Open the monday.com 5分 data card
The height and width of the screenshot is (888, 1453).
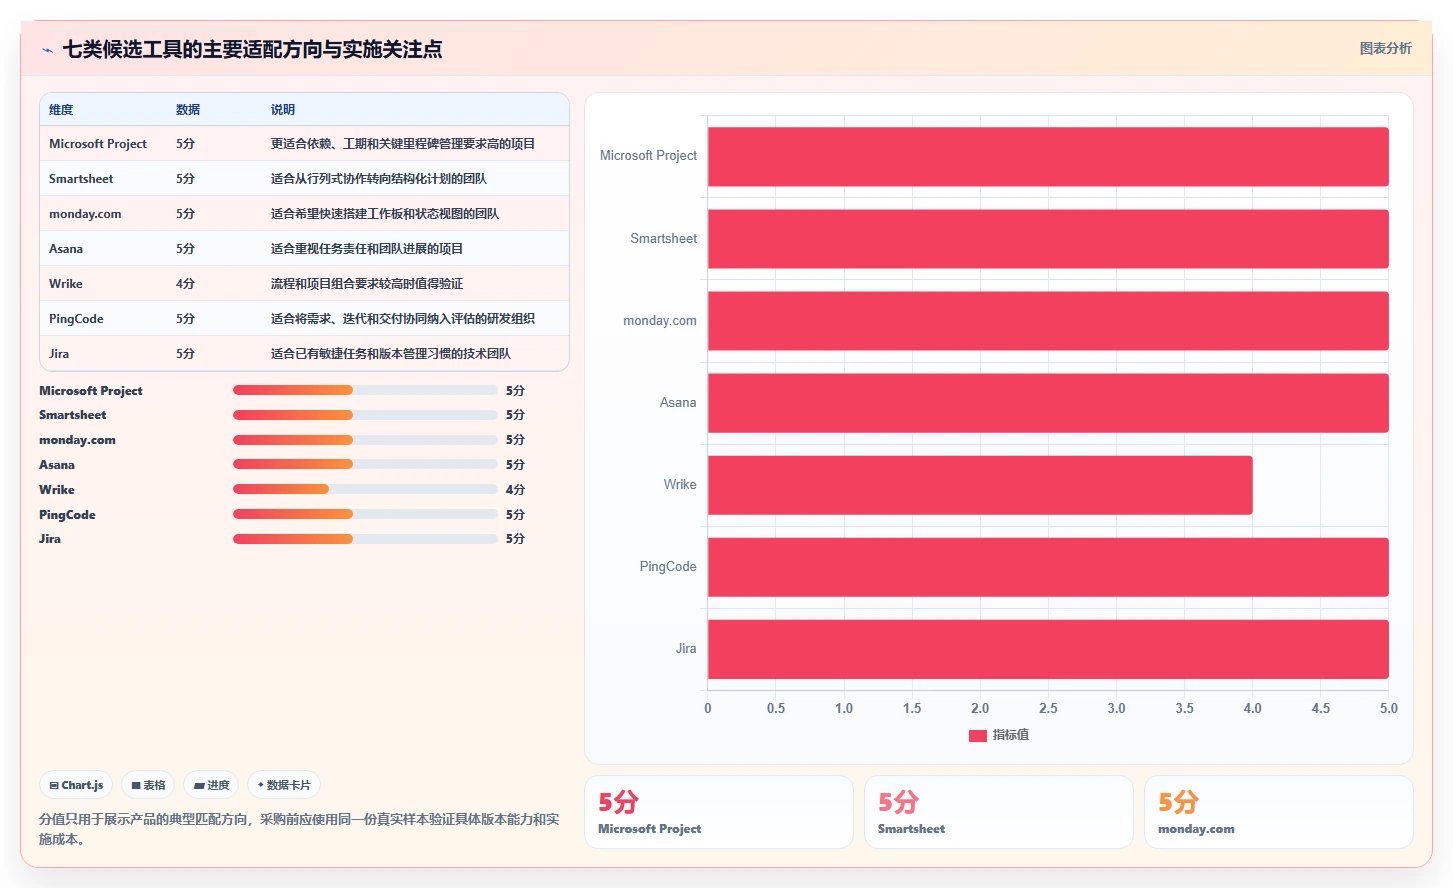coord(1279,812)
